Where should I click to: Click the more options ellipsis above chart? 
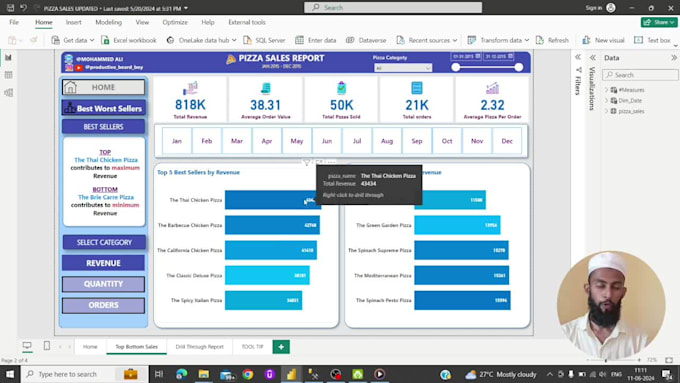[332, 162]
